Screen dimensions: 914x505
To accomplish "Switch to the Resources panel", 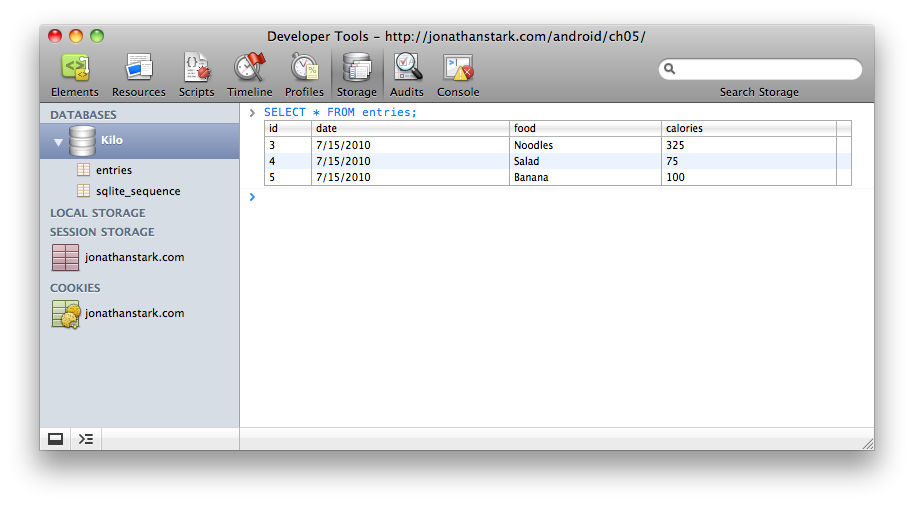I will (138, 75).
